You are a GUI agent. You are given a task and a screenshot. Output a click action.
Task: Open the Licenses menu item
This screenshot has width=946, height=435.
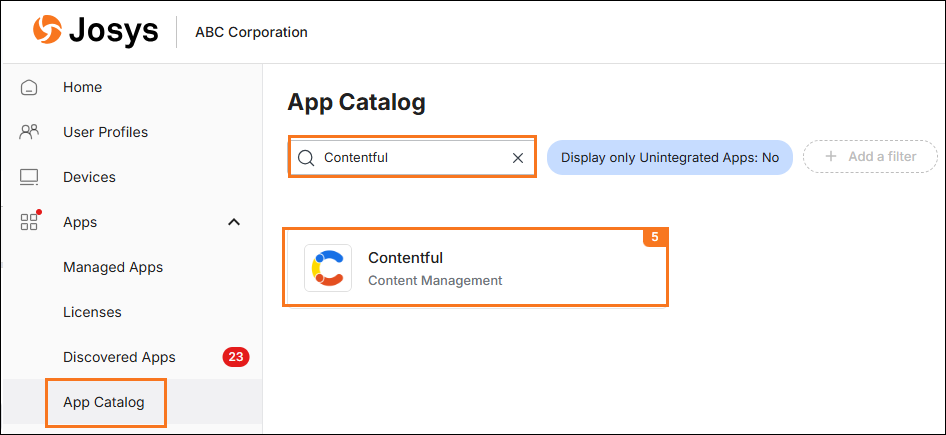[92, 312]
